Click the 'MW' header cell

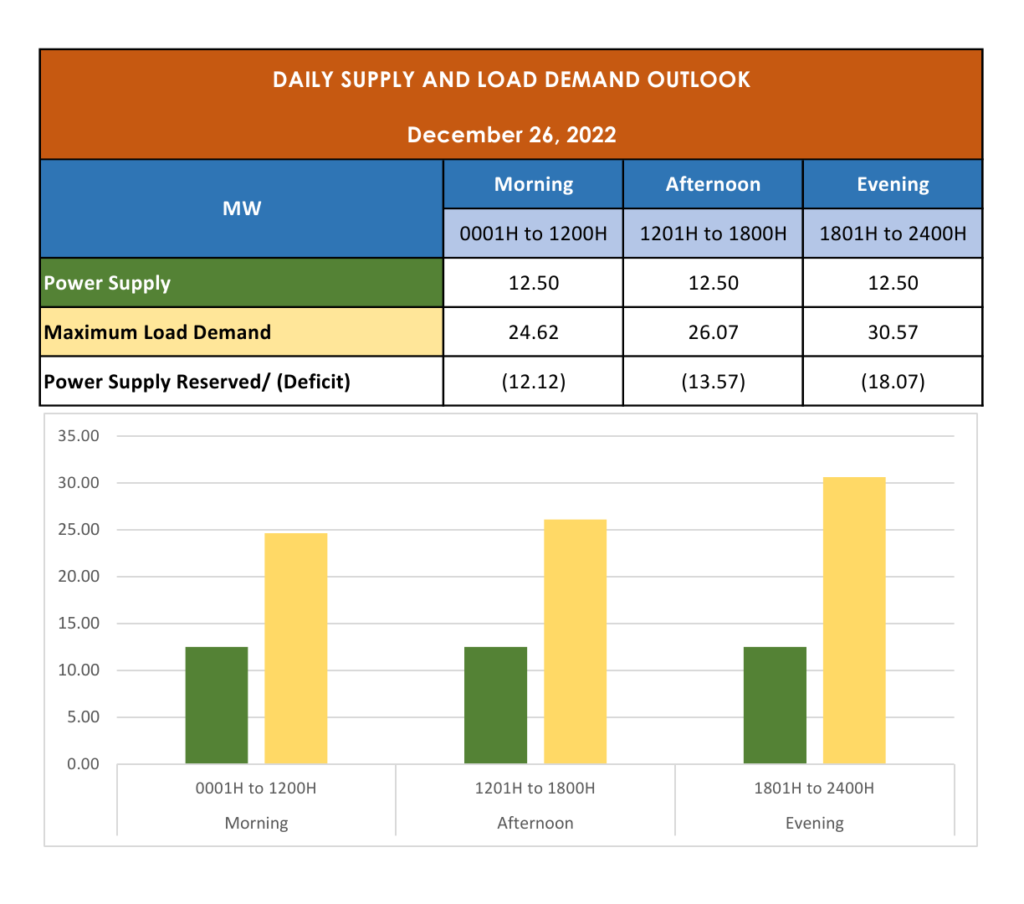pyautogui.click(x=242, y=209)
